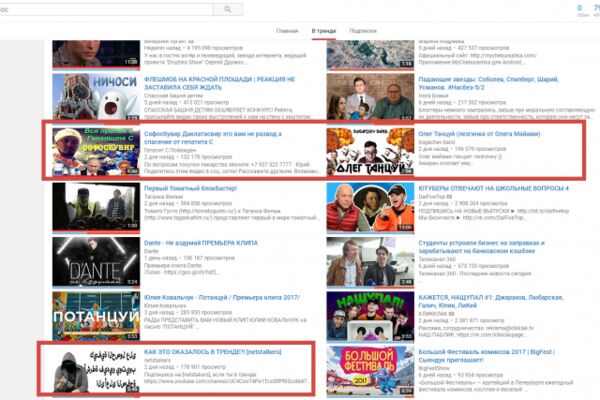Click the D'ANTE music video thumbnail
Screen dimensions: 600x400
click(96, 261)
